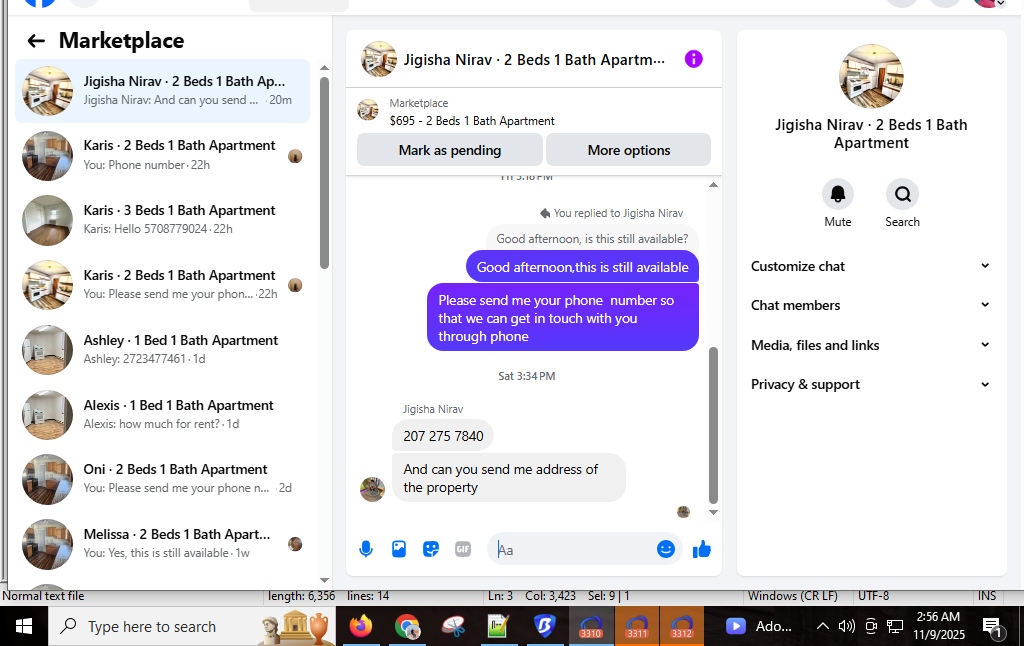
Task: Click the conversation list scrollbar thumb
Action: click(x=325, y=172)
